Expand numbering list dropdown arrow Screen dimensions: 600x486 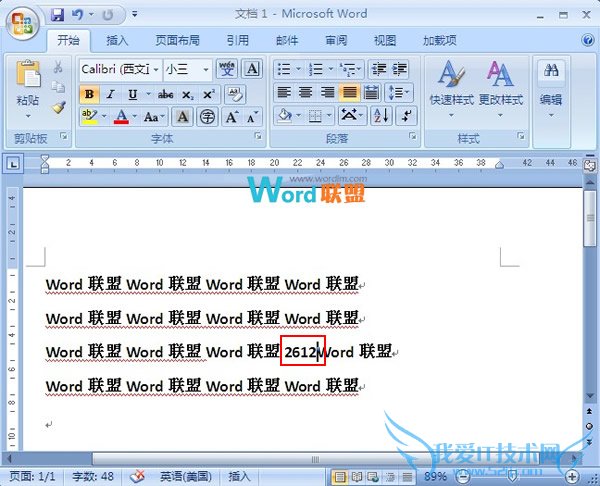[330, 69]
